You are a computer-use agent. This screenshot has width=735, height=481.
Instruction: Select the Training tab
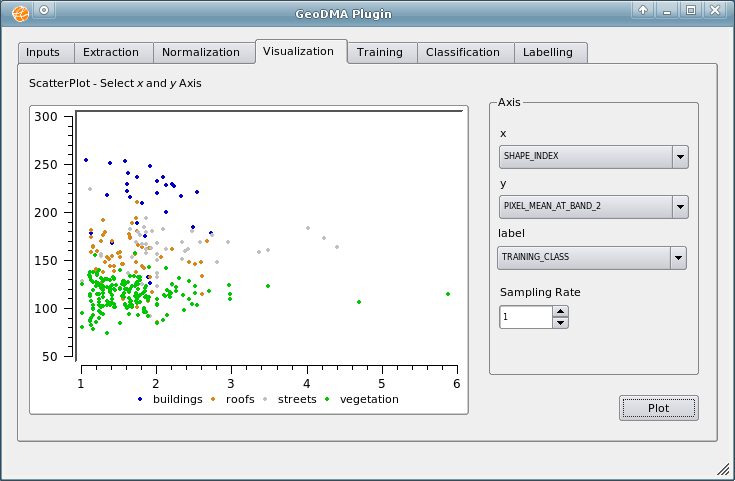[x=379, y=52]
